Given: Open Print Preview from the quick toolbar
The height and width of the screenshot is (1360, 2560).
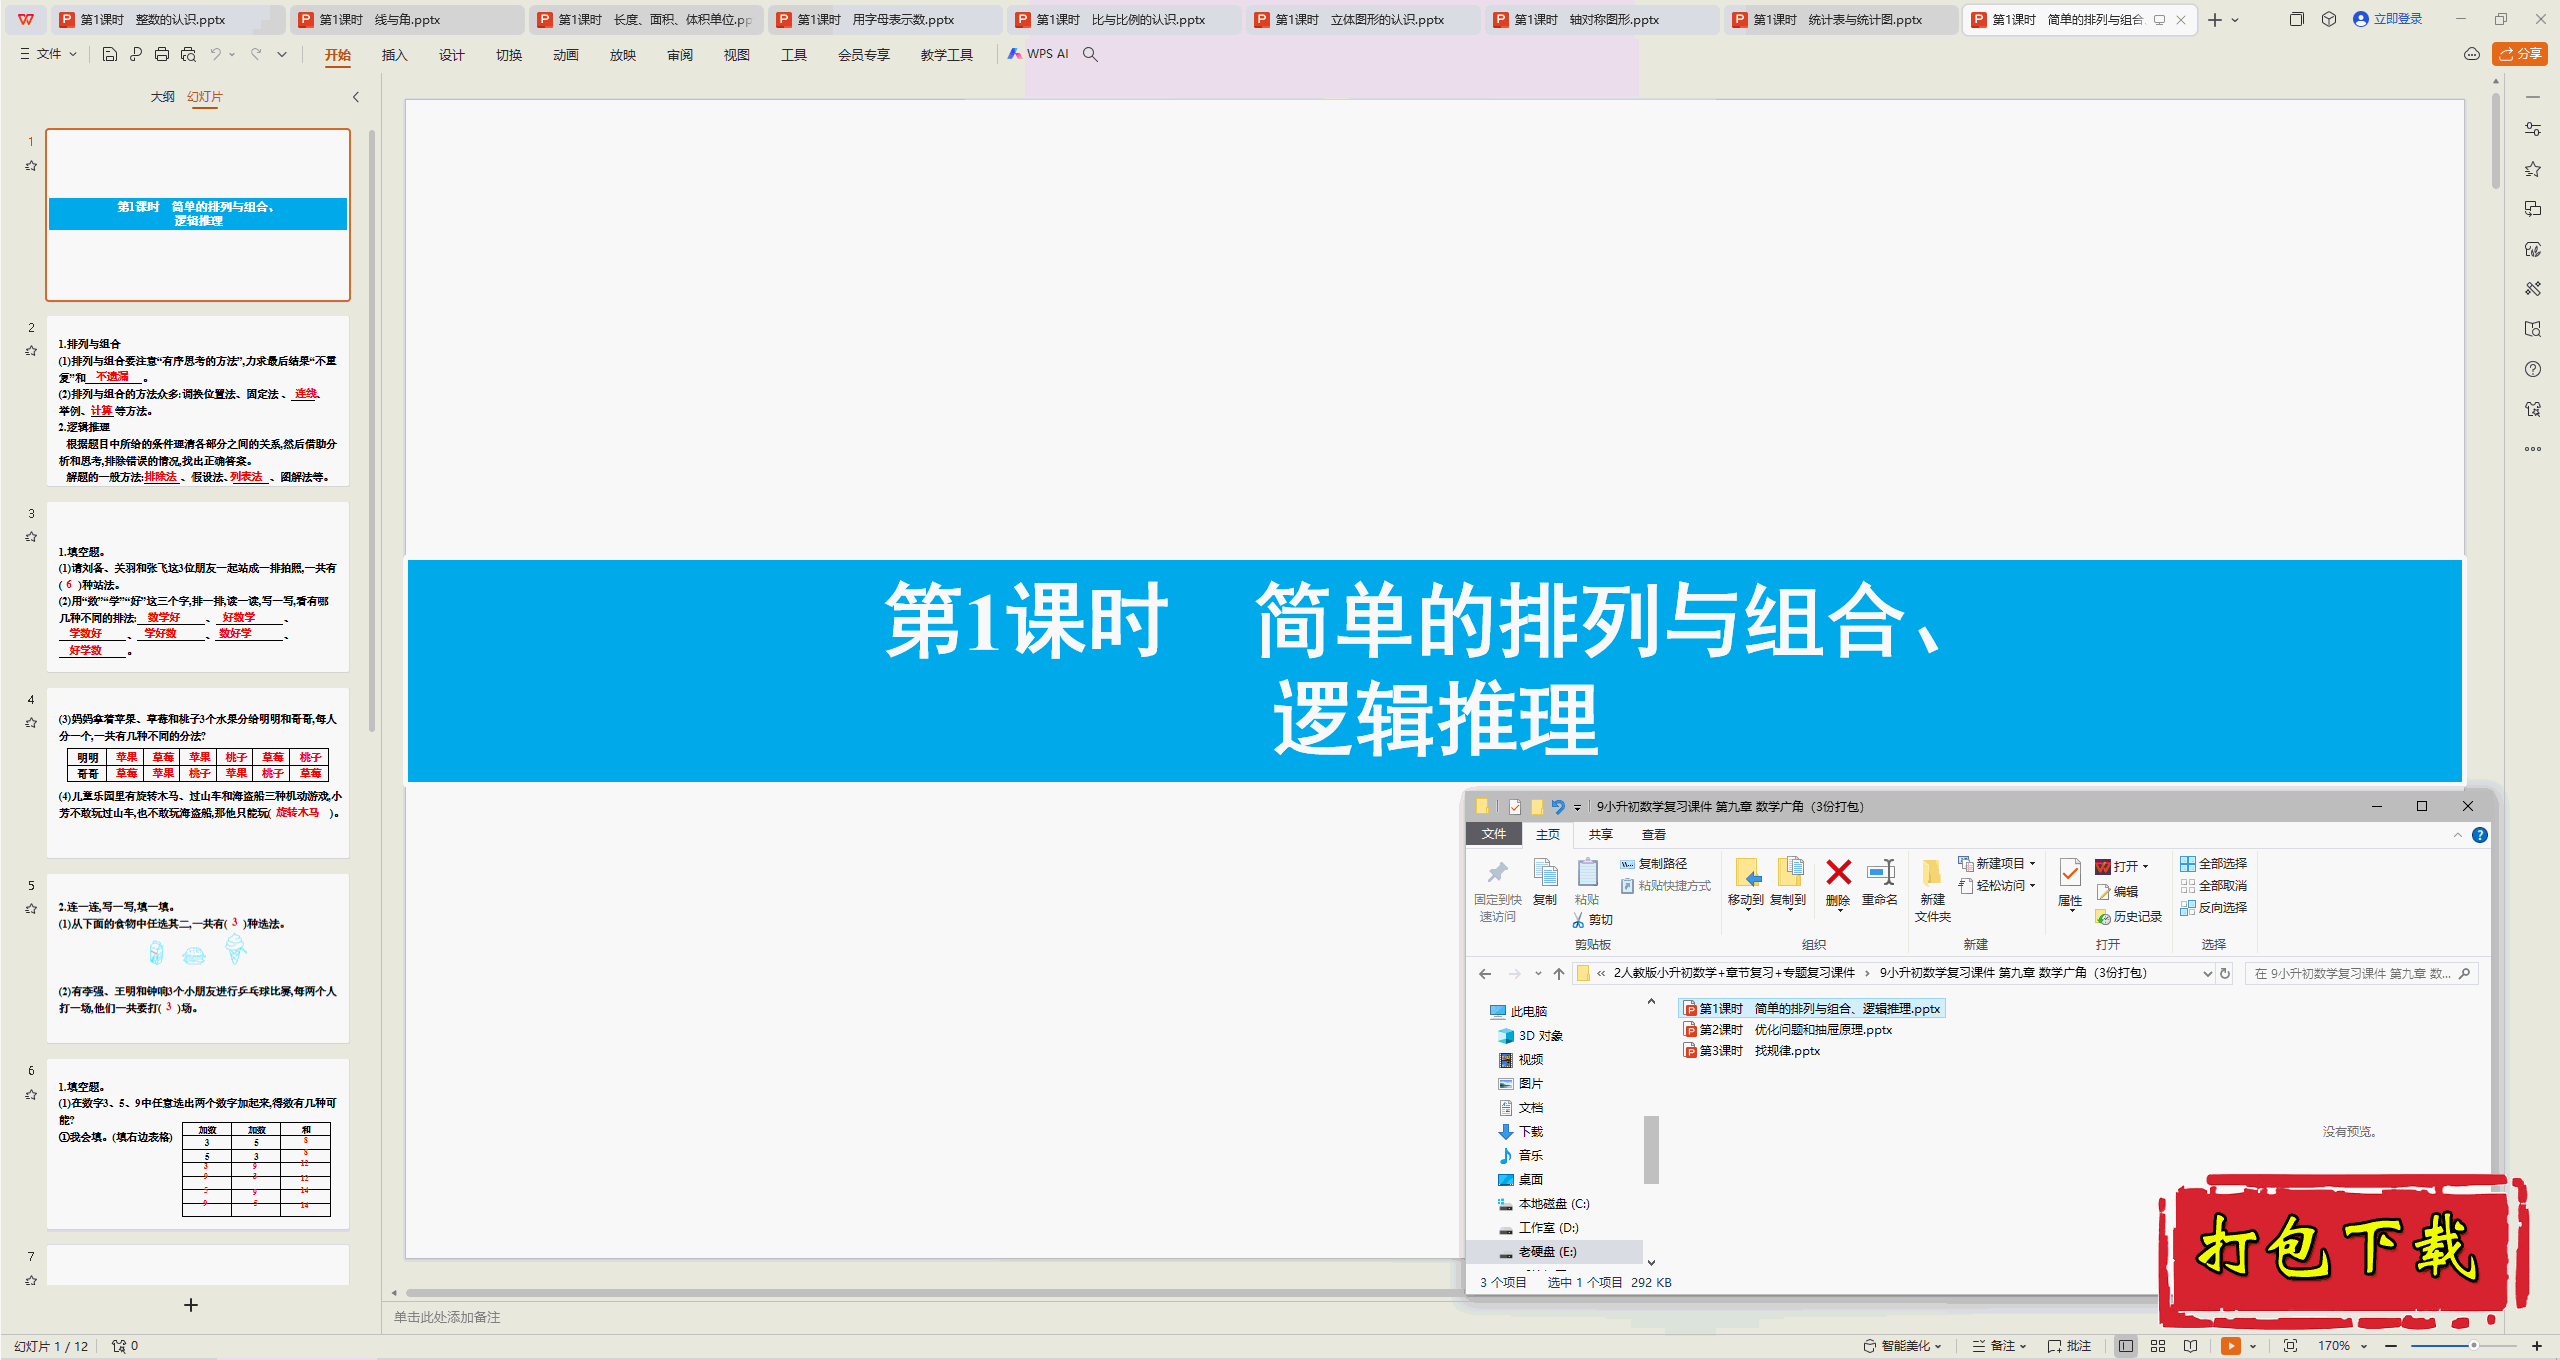Looking at the screenshot, I should coord(188,54).
